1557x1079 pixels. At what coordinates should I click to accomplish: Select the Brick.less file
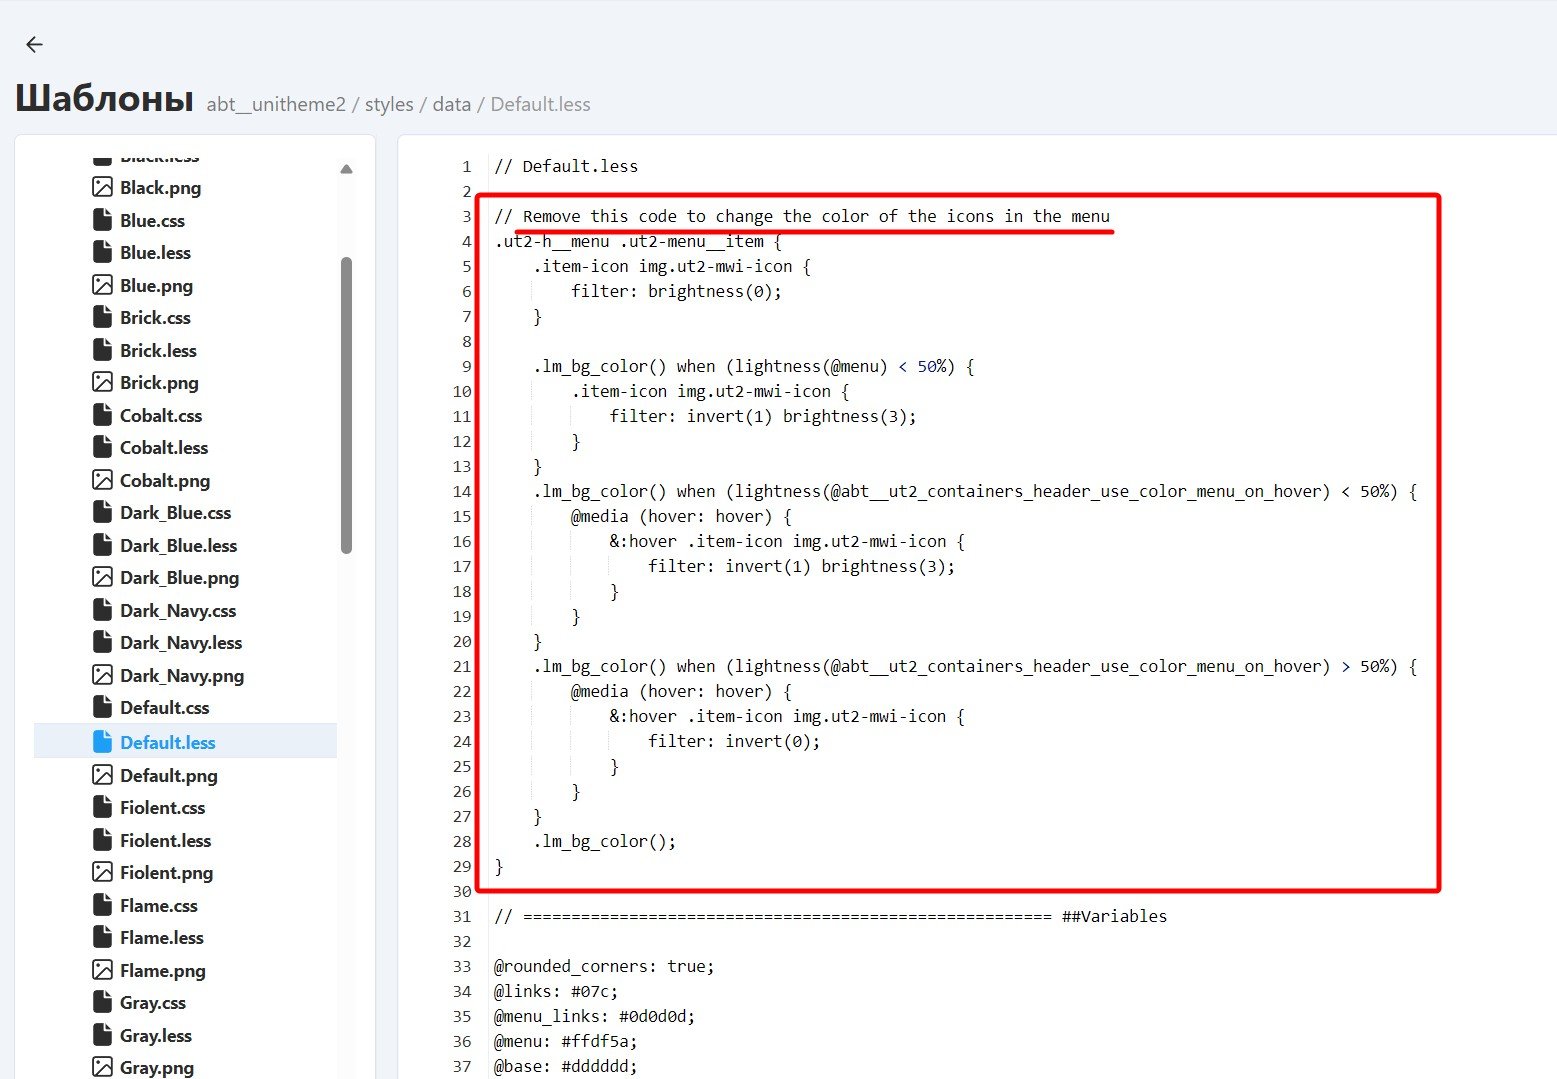(x=158, y=351)
